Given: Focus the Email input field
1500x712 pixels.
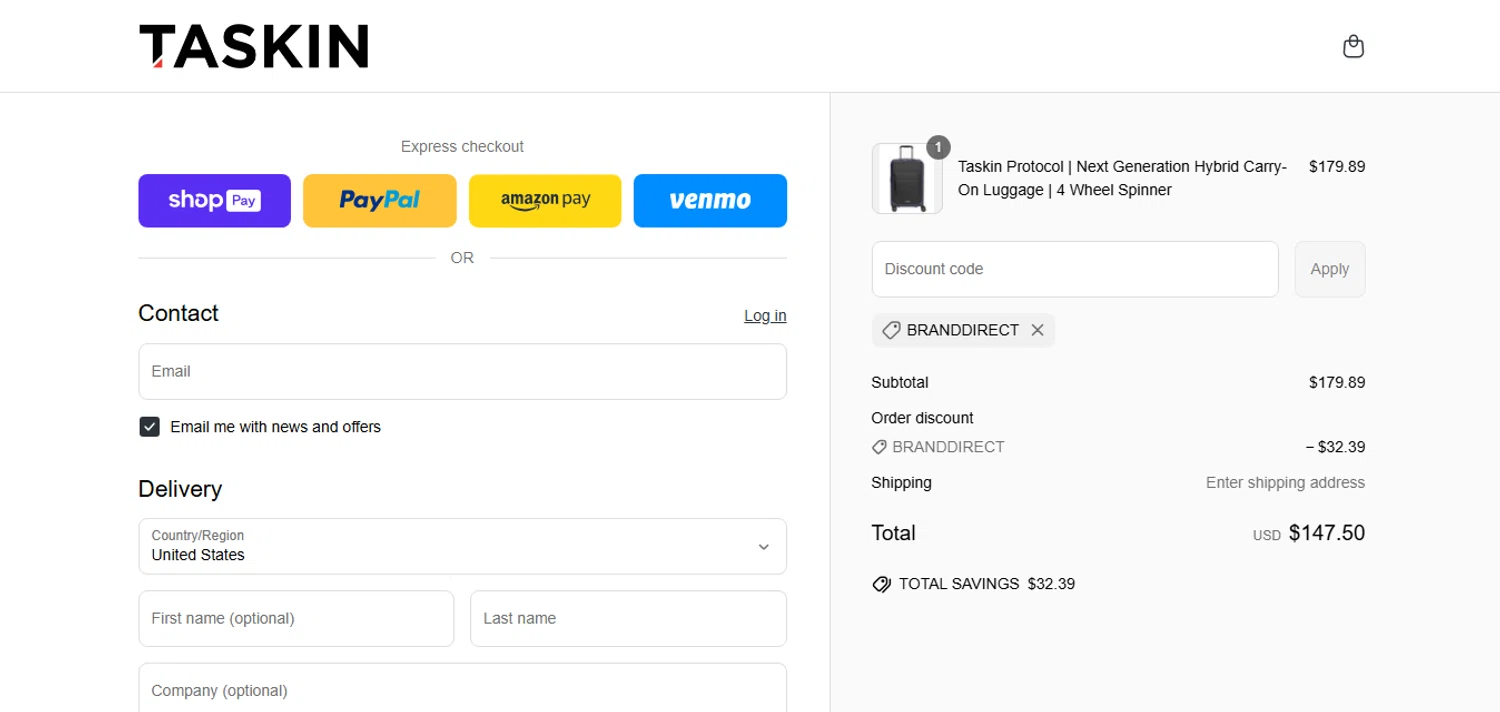Looking at the screenshot, I should (462, 372).
